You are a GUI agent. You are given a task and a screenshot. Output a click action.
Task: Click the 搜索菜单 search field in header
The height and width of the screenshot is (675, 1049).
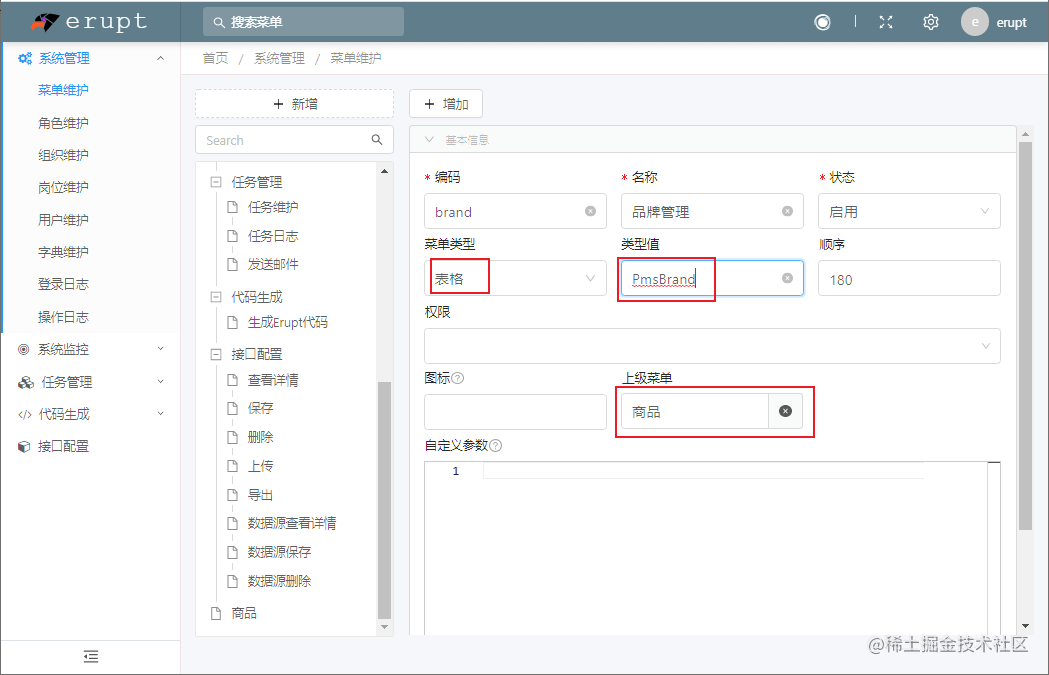click(x=303, y=22)
